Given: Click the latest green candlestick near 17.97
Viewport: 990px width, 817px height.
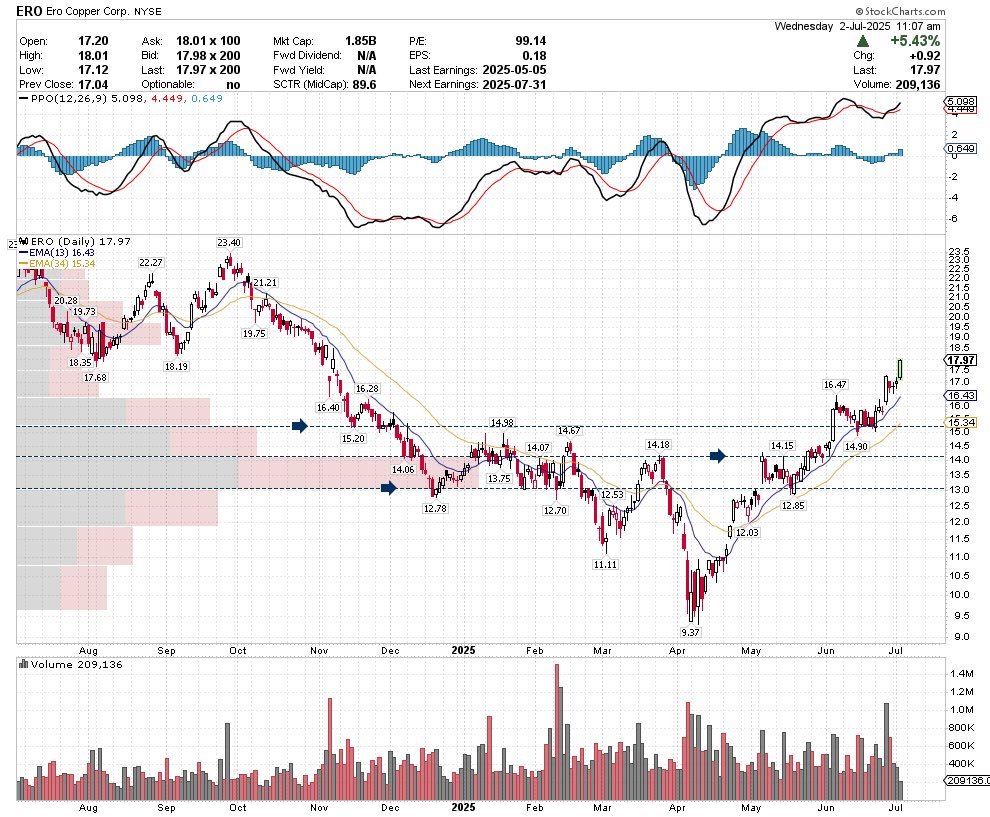Looking at the screenshot, I should tap(900, 369).
